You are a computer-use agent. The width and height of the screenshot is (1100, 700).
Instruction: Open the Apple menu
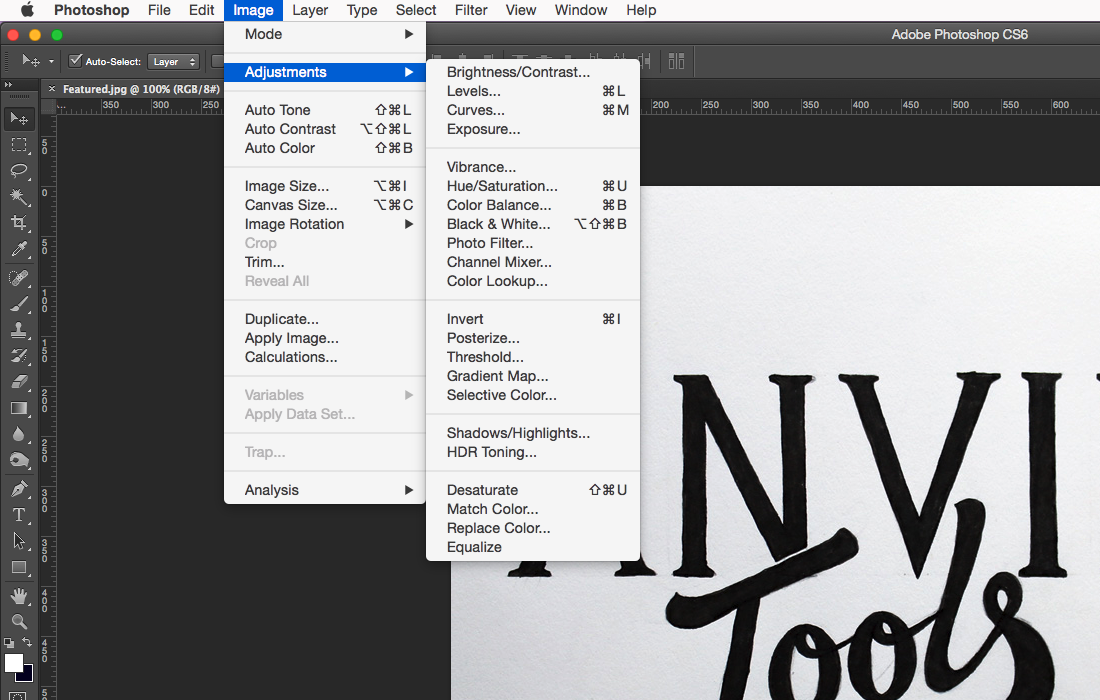pos(27,10)
